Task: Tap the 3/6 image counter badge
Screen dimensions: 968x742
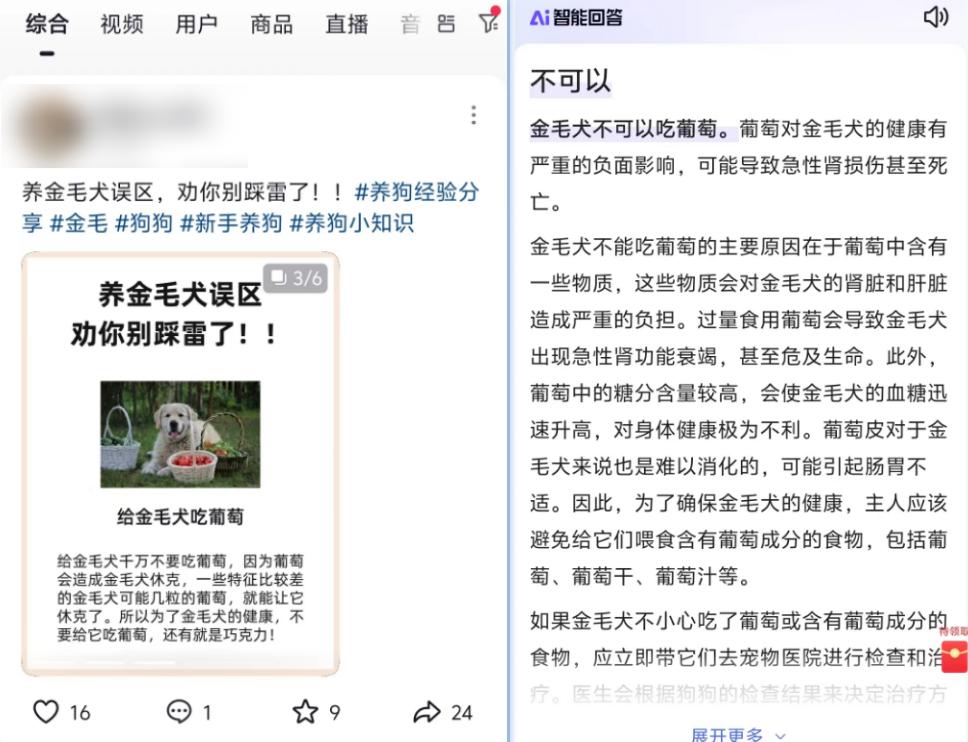Action: (x=296, y=278)
